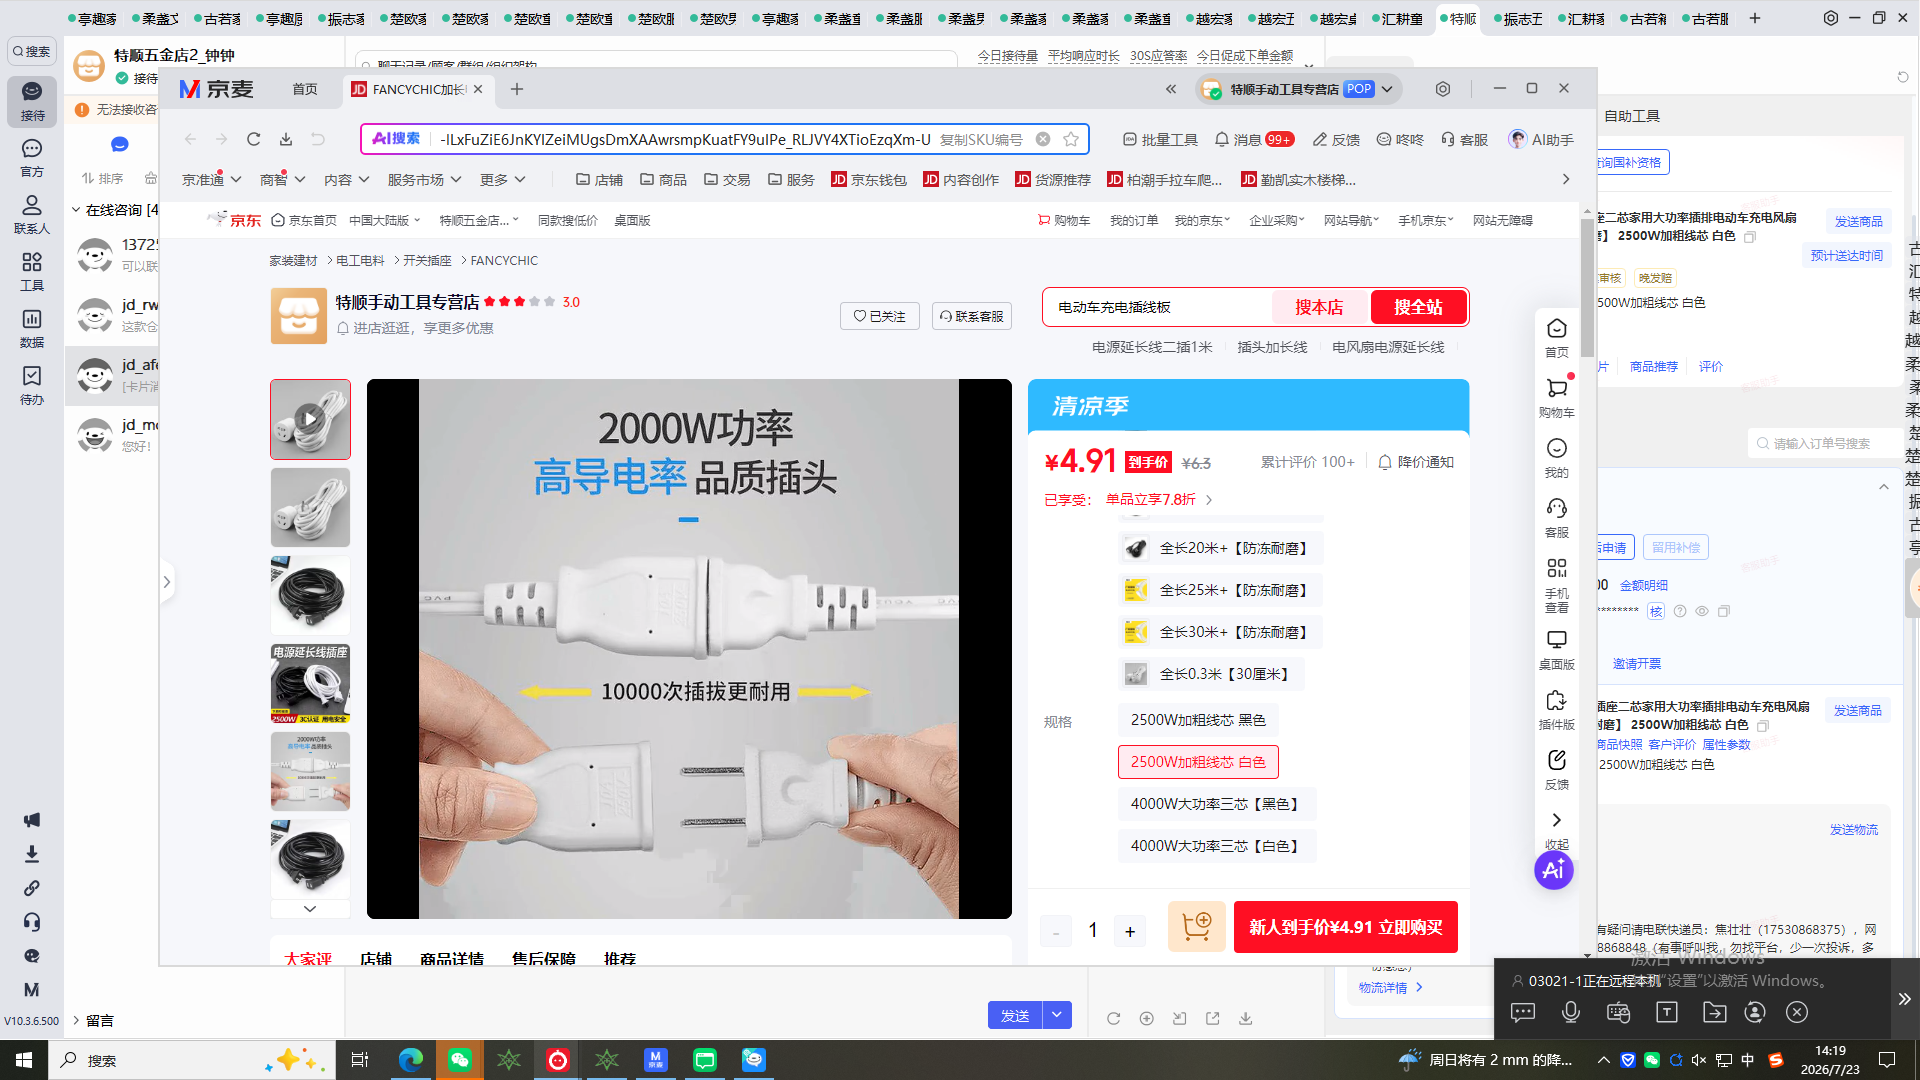Image resolution: width=1920 pixels, height=1080 pixels.
Task: Expand the 商智 menu
Action: click(x=282, y=180)
